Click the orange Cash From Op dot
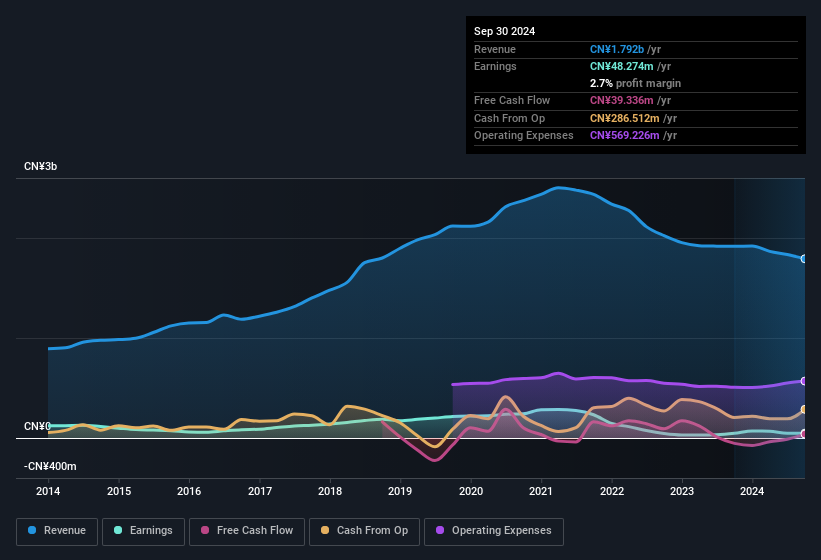Image resolution: width=821 pixels, height=560 pixels. click(x=326, y=531)
